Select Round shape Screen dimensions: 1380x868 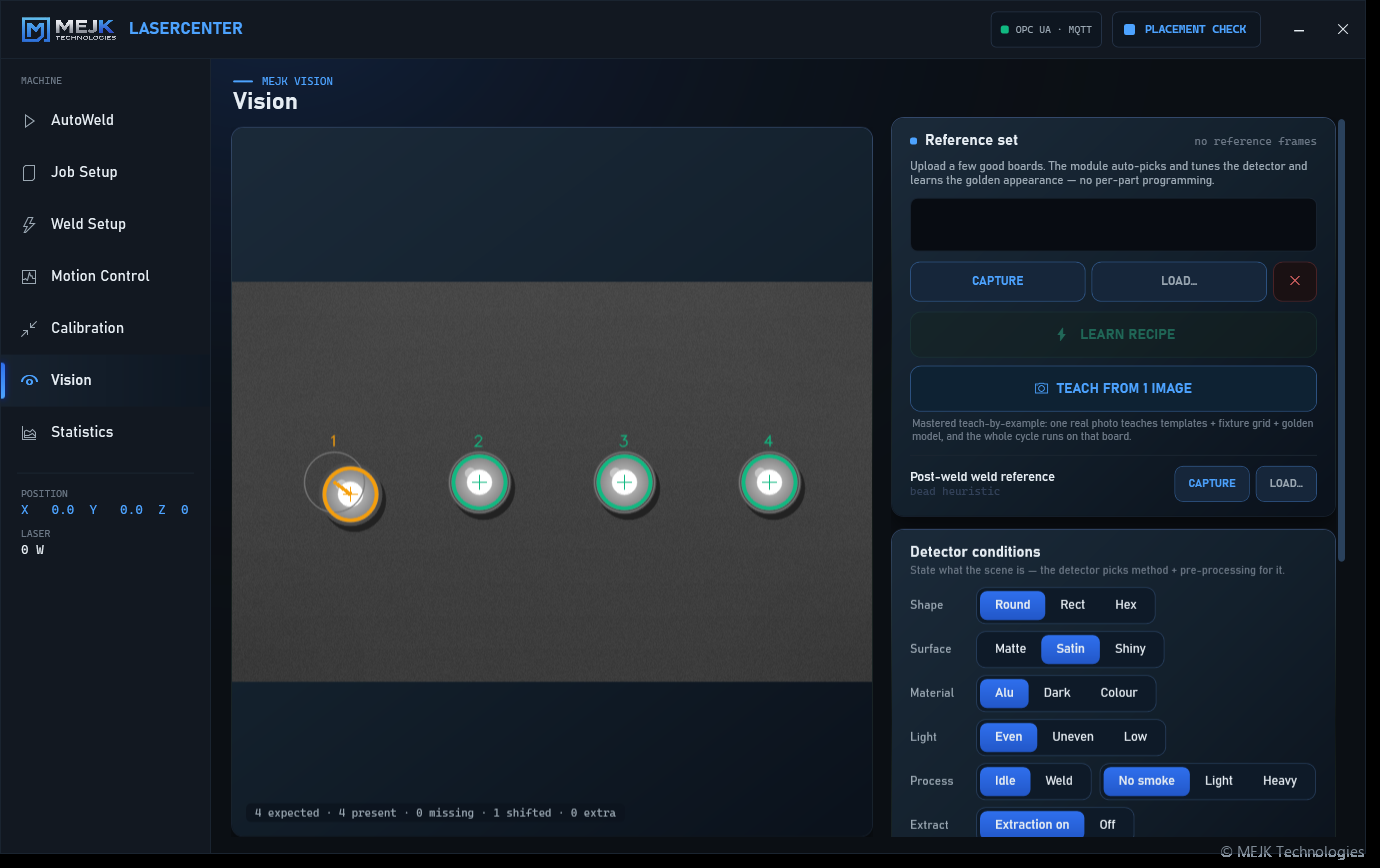coord(1012,605)
